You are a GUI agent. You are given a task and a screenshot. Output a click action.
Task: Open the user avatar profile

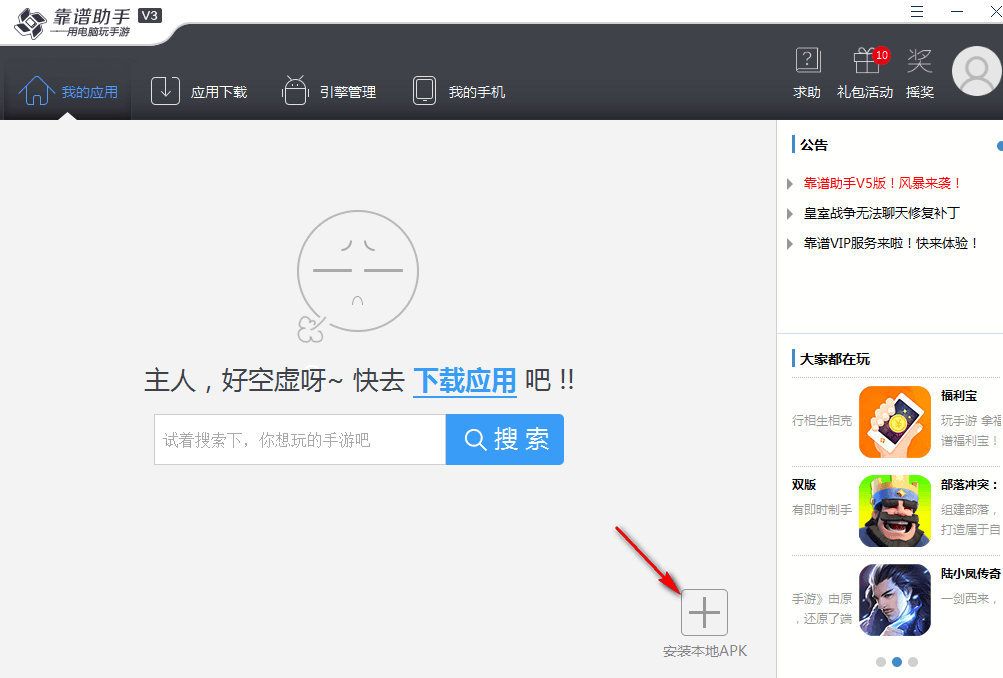[976, 72]
